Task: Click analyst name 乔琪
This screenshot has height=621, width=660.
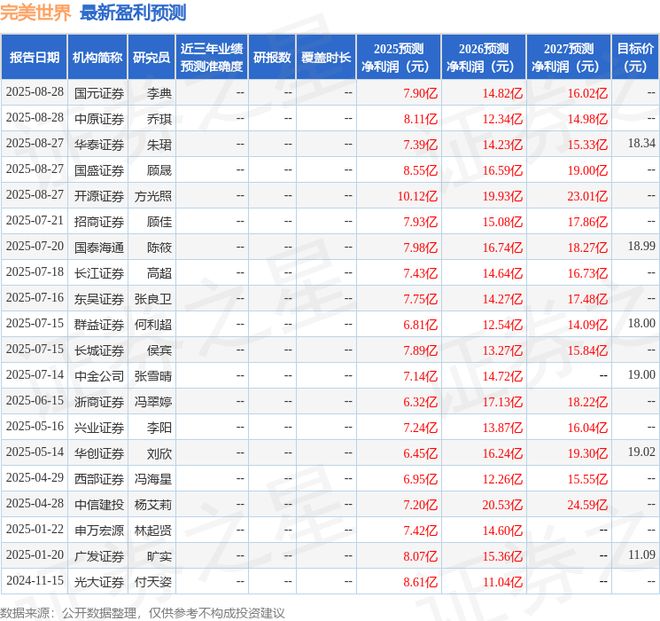Action: [x=159, y=119]
